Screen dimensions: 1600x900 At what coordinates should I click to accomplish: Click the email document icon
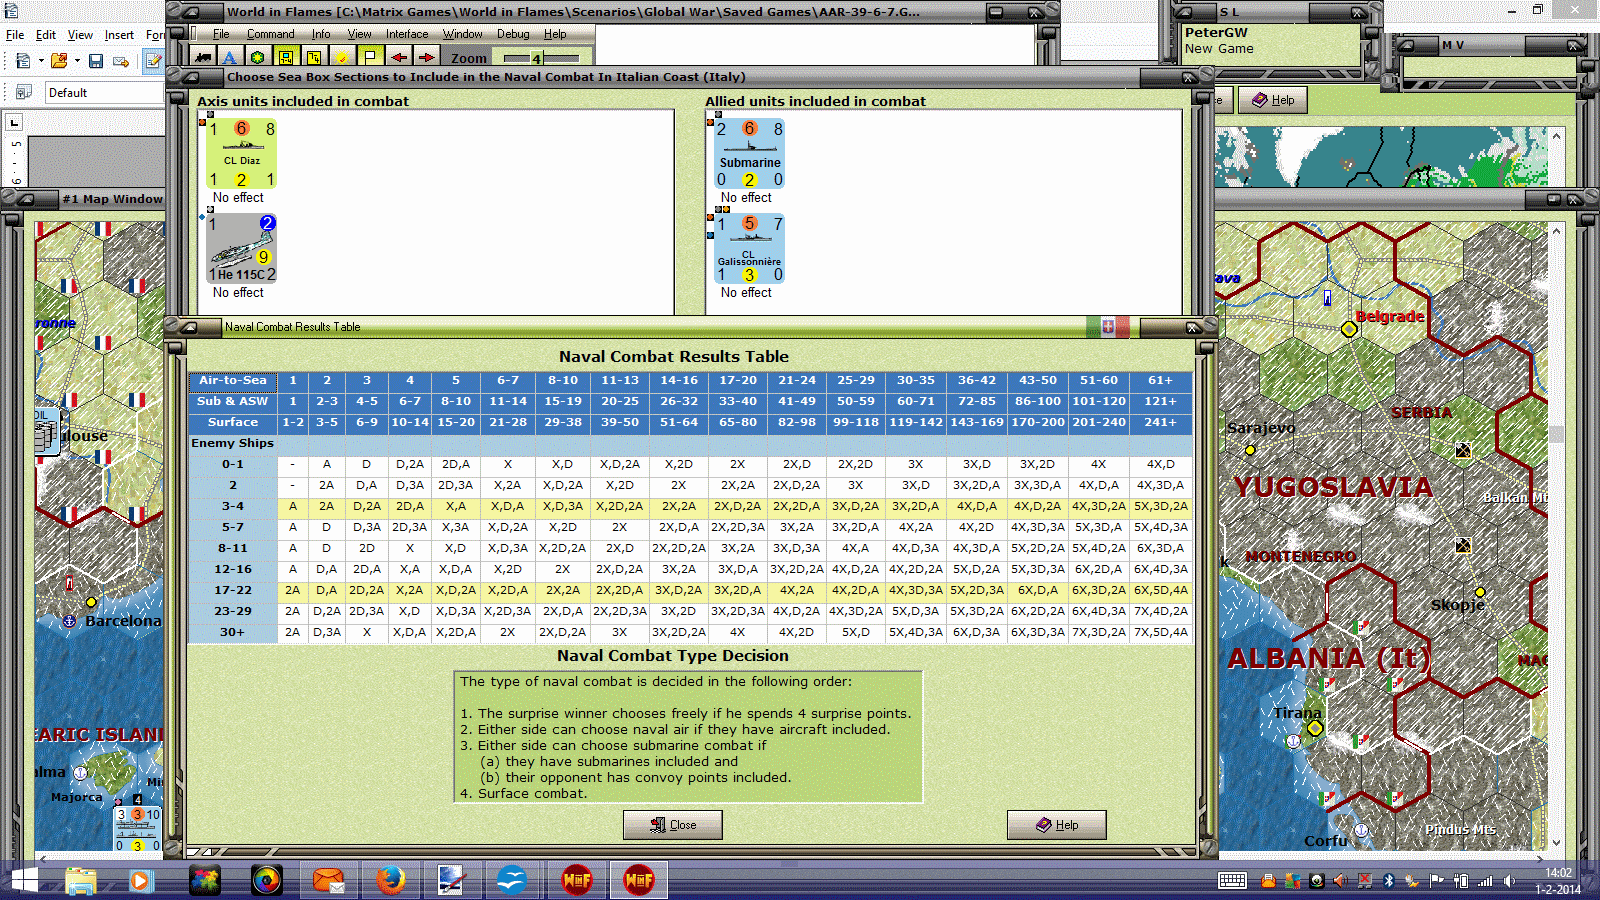tap(121, 61)
